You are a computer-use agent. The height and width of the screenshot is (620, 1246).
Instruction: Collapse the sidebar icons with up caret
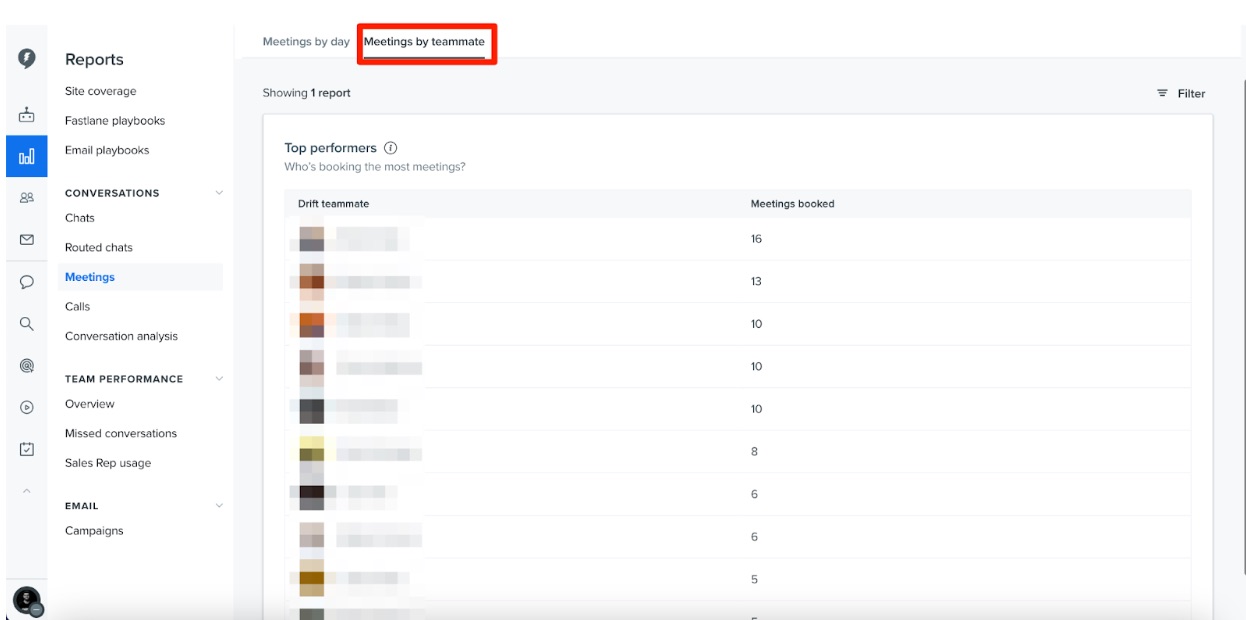tap(27, 490)
